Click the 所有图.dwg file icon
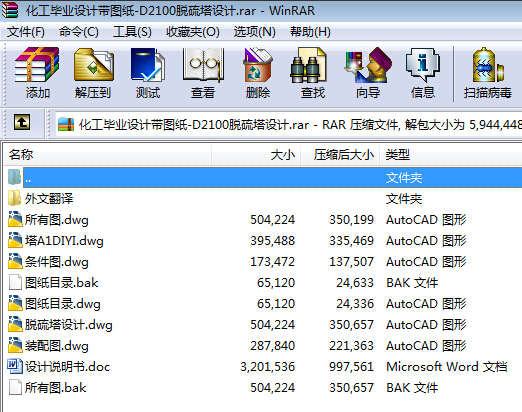This screenshot has width=522, height=412. [15, 219]
